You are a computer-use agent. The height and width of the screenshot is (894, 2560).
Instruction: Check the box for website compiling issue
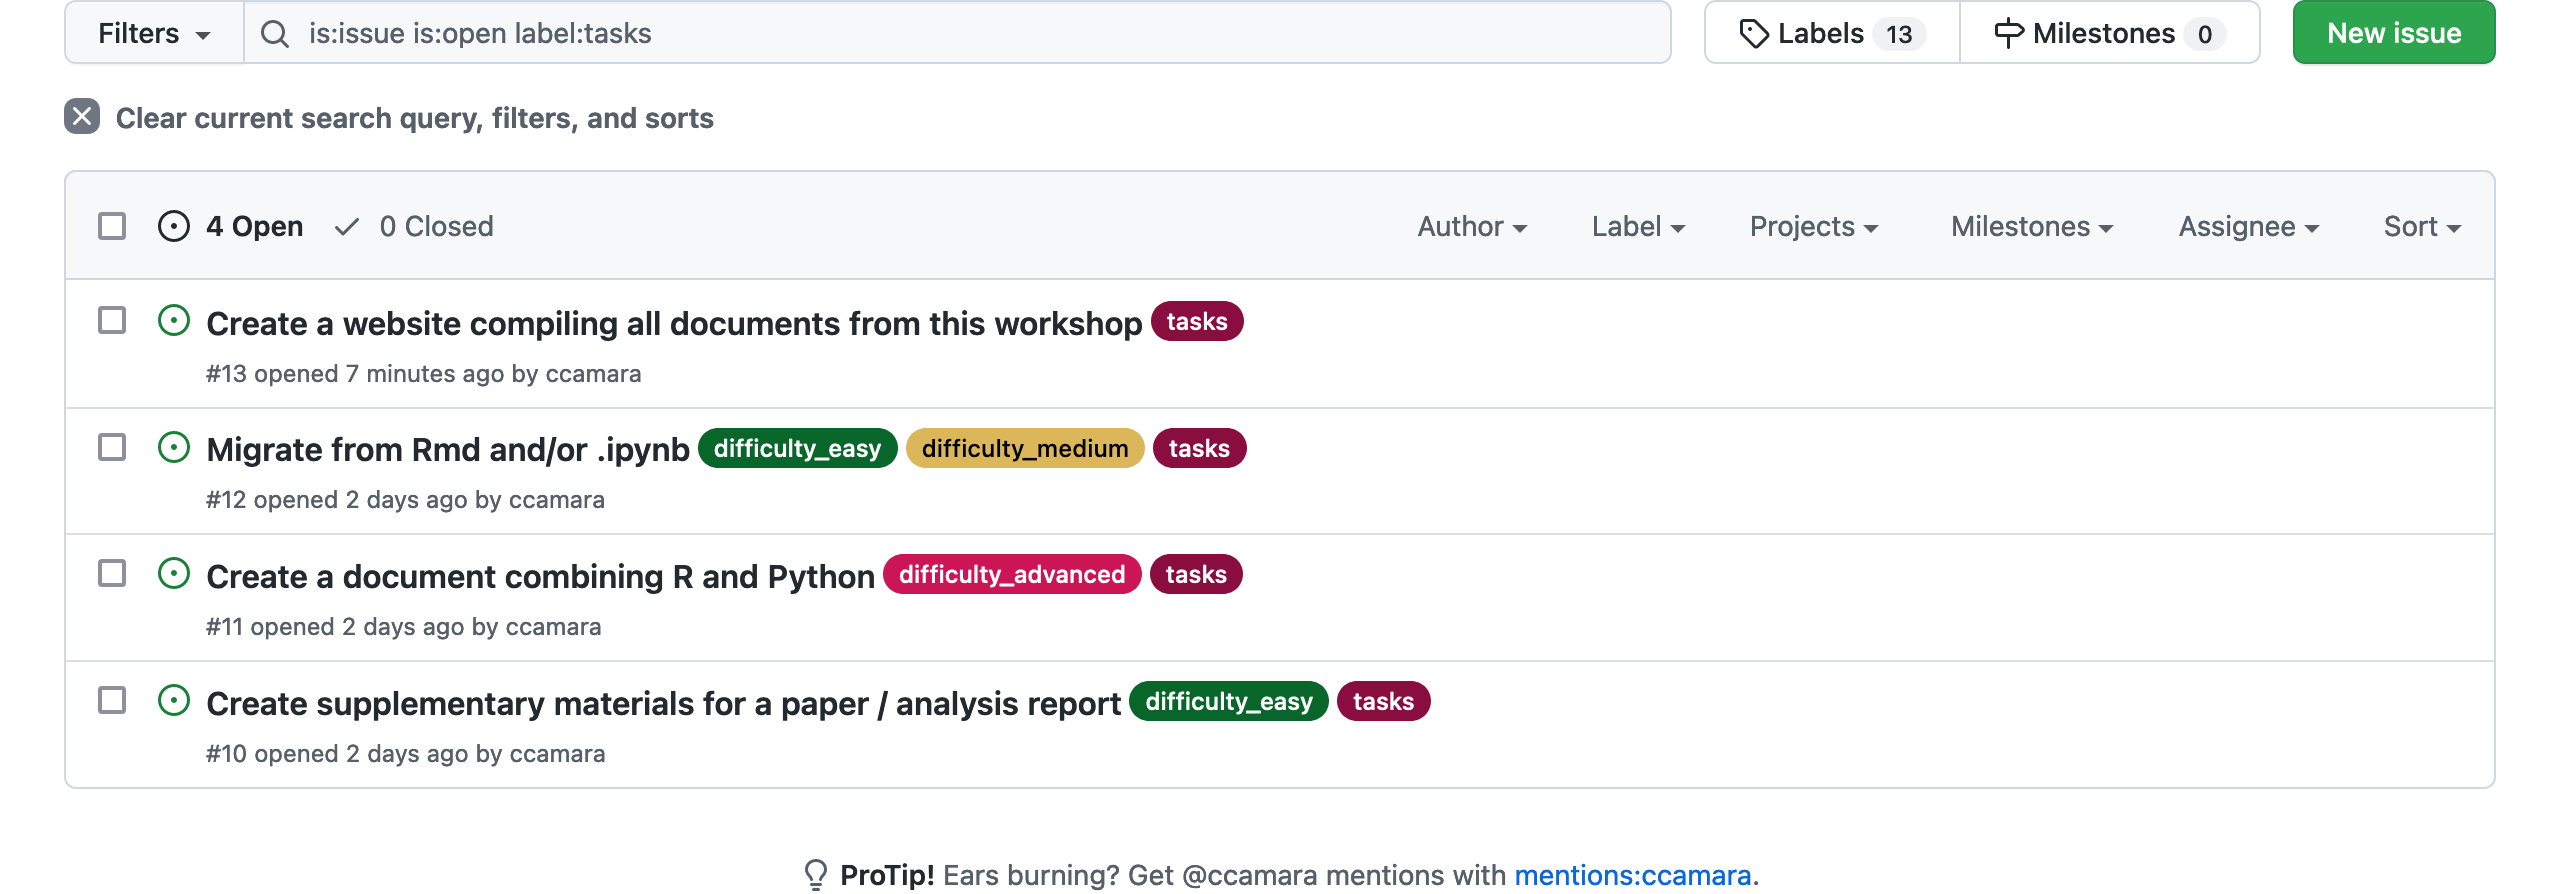point(112,321)
